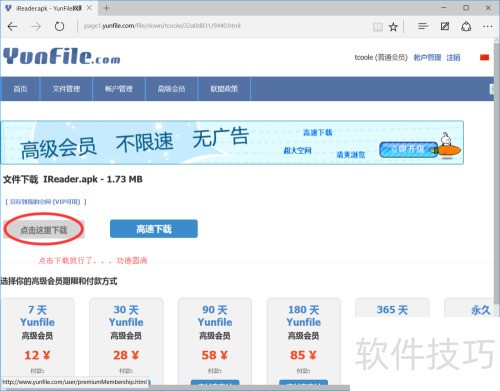Click the 帐户管理 link beside username
Viewport: 500px width, 391px height.
pos(427,58)
